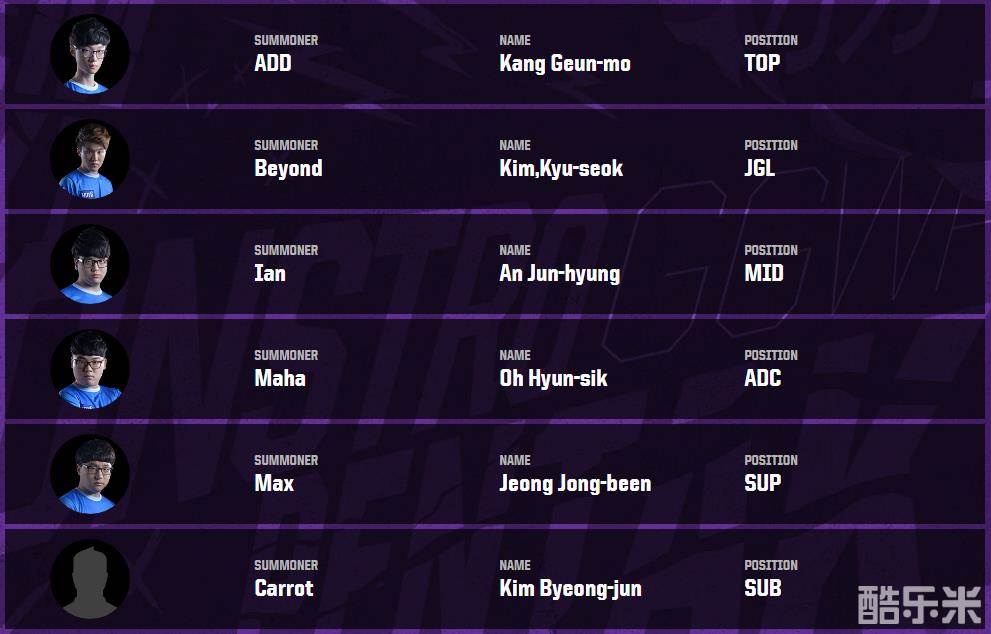Click player name Kim,Kyu-seok
991x634 pixels.
click(x=561, y=169)
